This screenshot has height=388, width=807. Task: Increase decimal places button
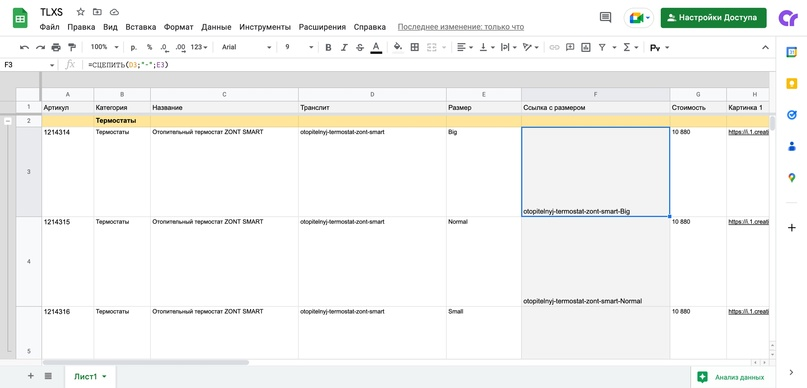pyautogui.click(x=180, y=47)
